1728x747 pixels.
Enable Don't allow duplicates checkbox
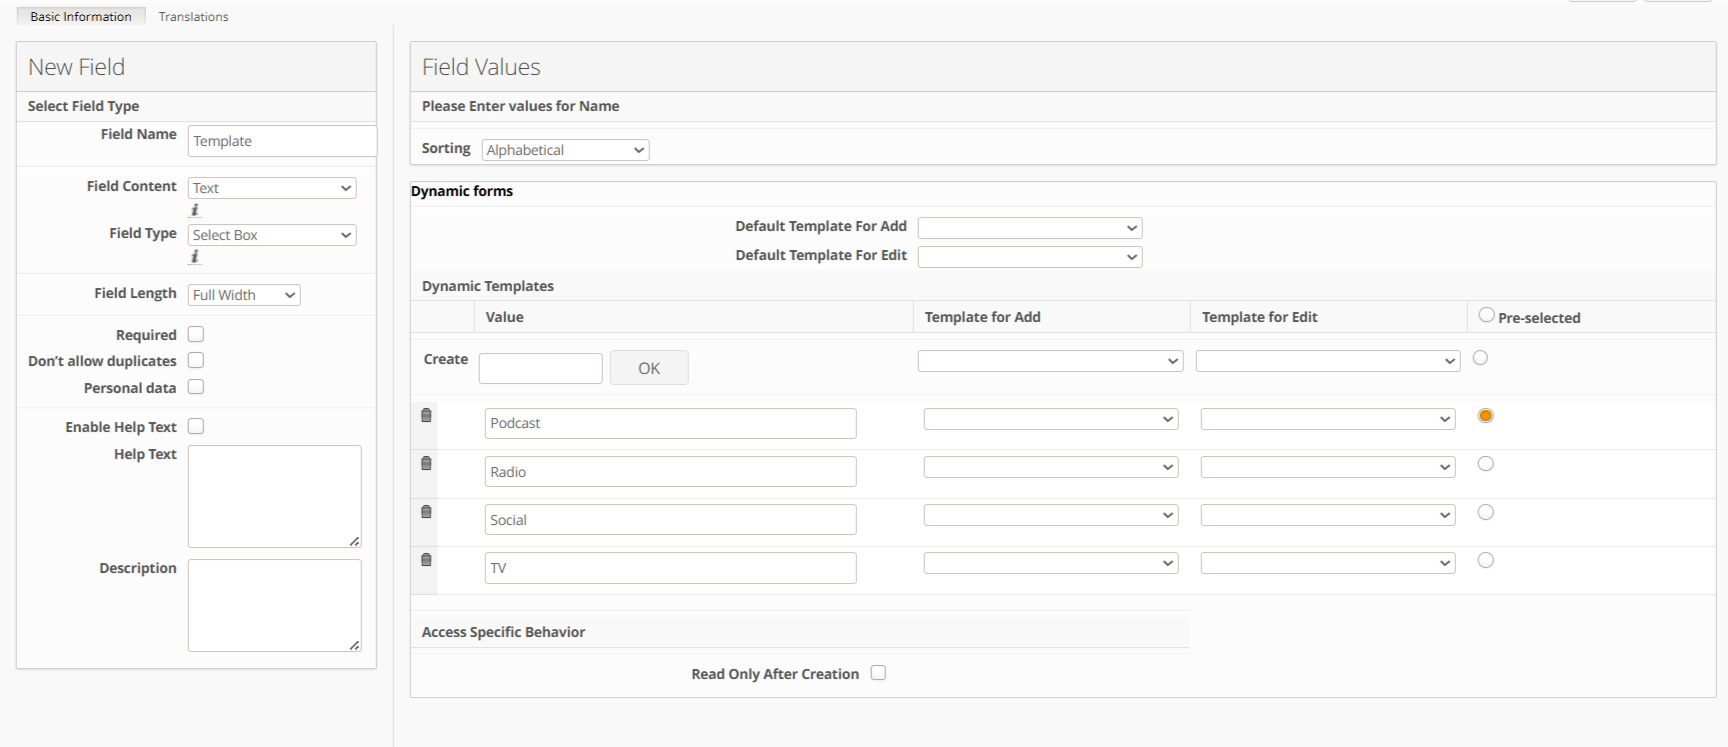point(196,360)
